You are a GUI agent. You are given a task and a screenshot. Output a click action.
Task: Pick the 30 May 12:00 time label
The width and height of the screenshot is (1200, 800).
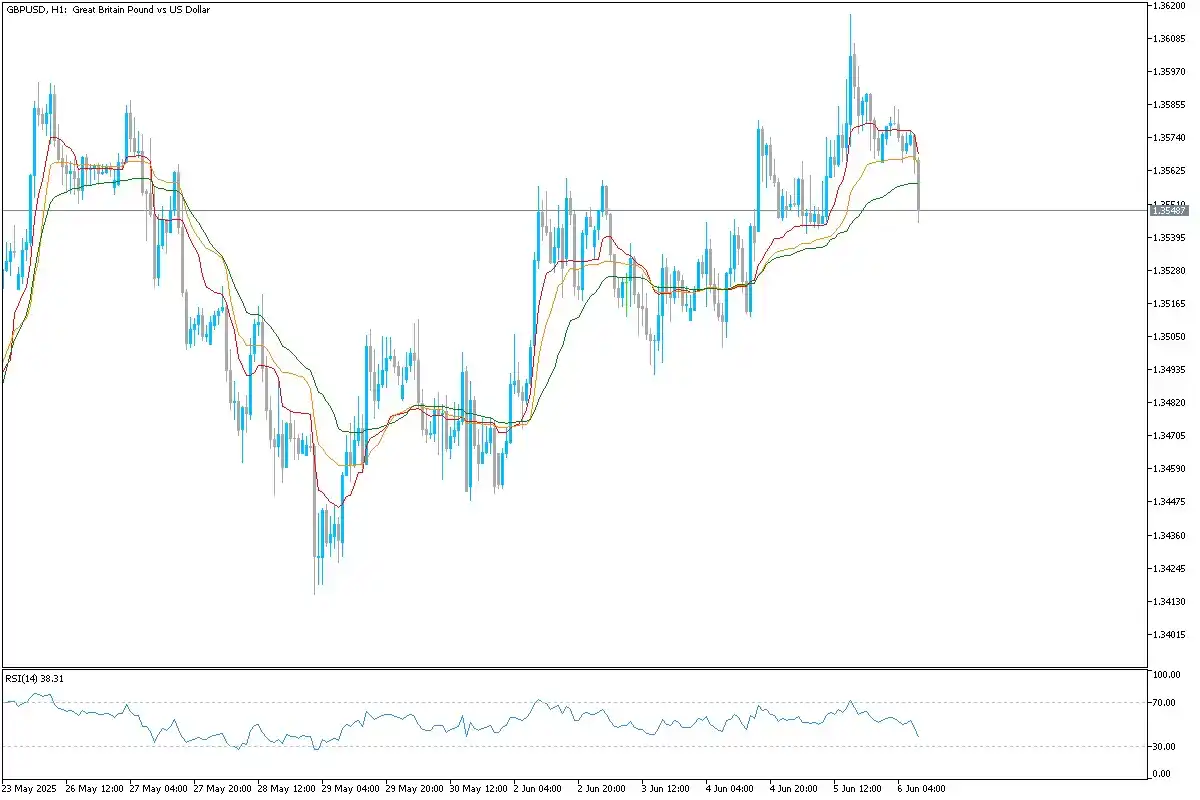(478, 788)
